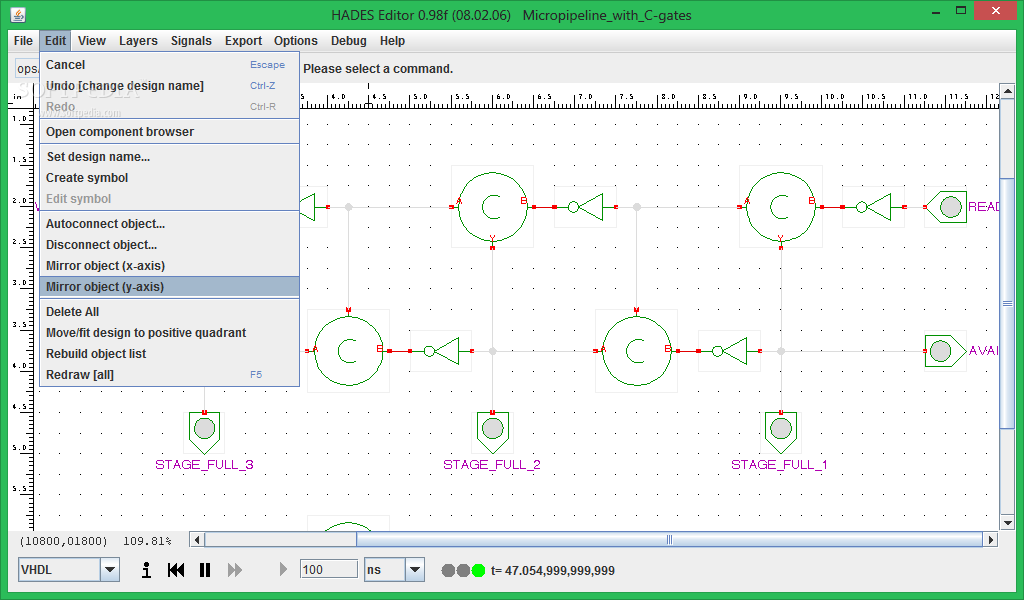
Task: Click the simulation time step field
Action: click(x=328, y=569)
